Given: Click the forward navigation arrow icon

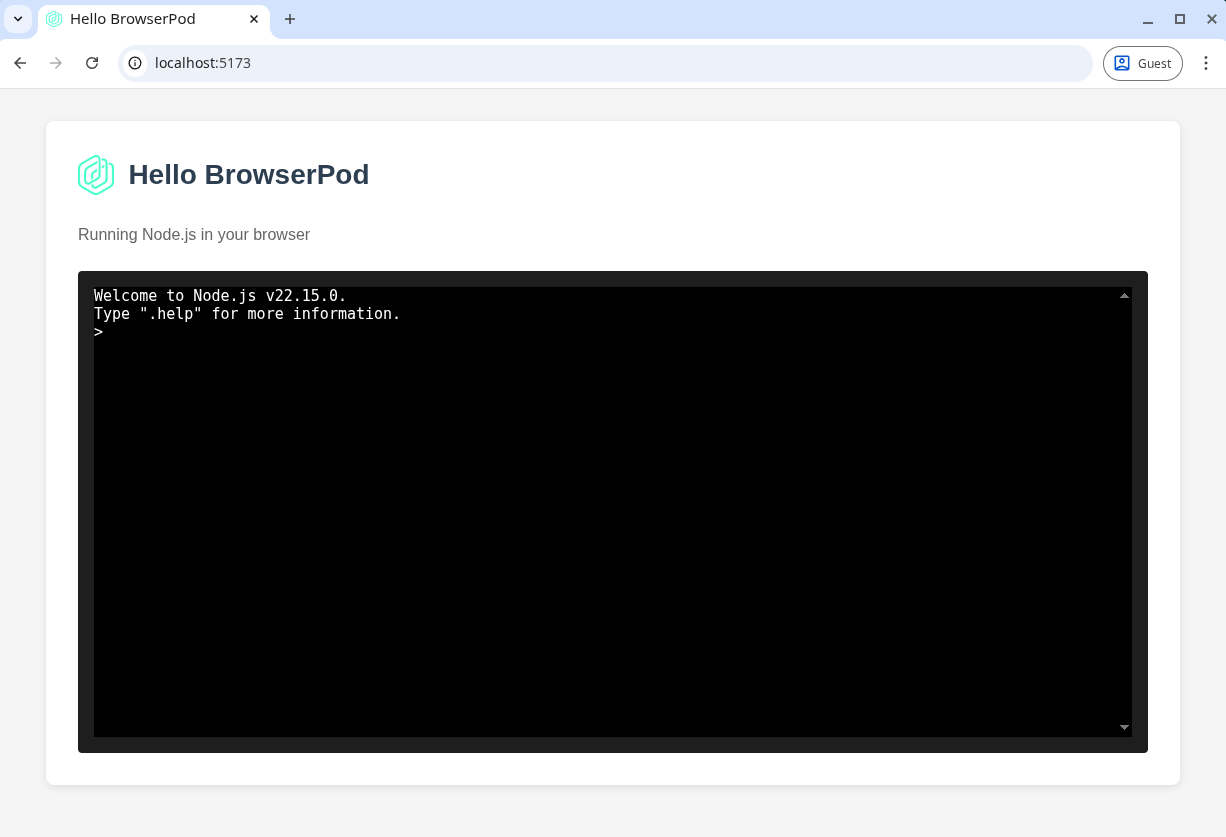Looking at the screenshot, I should [x=56, y=63].
